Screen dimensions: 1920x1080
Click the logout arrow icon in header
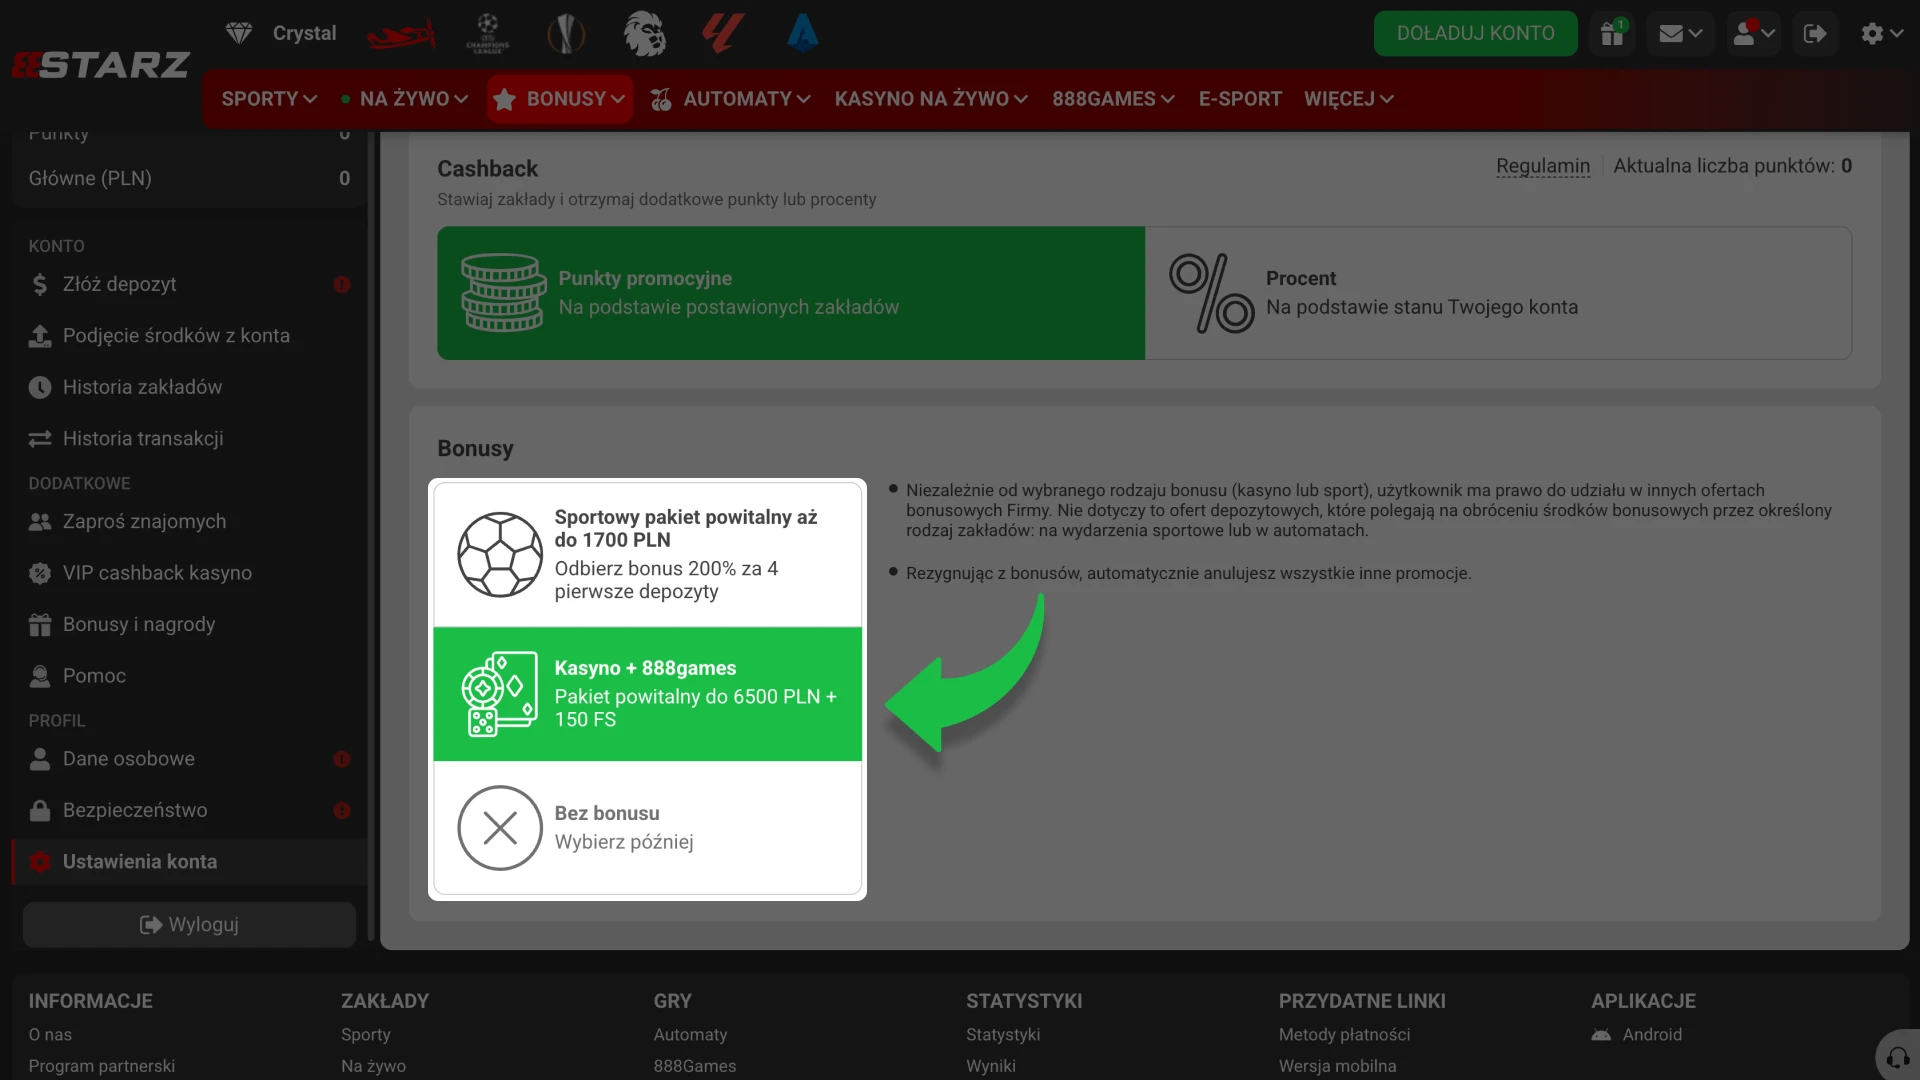click(x=1815, y=33)
